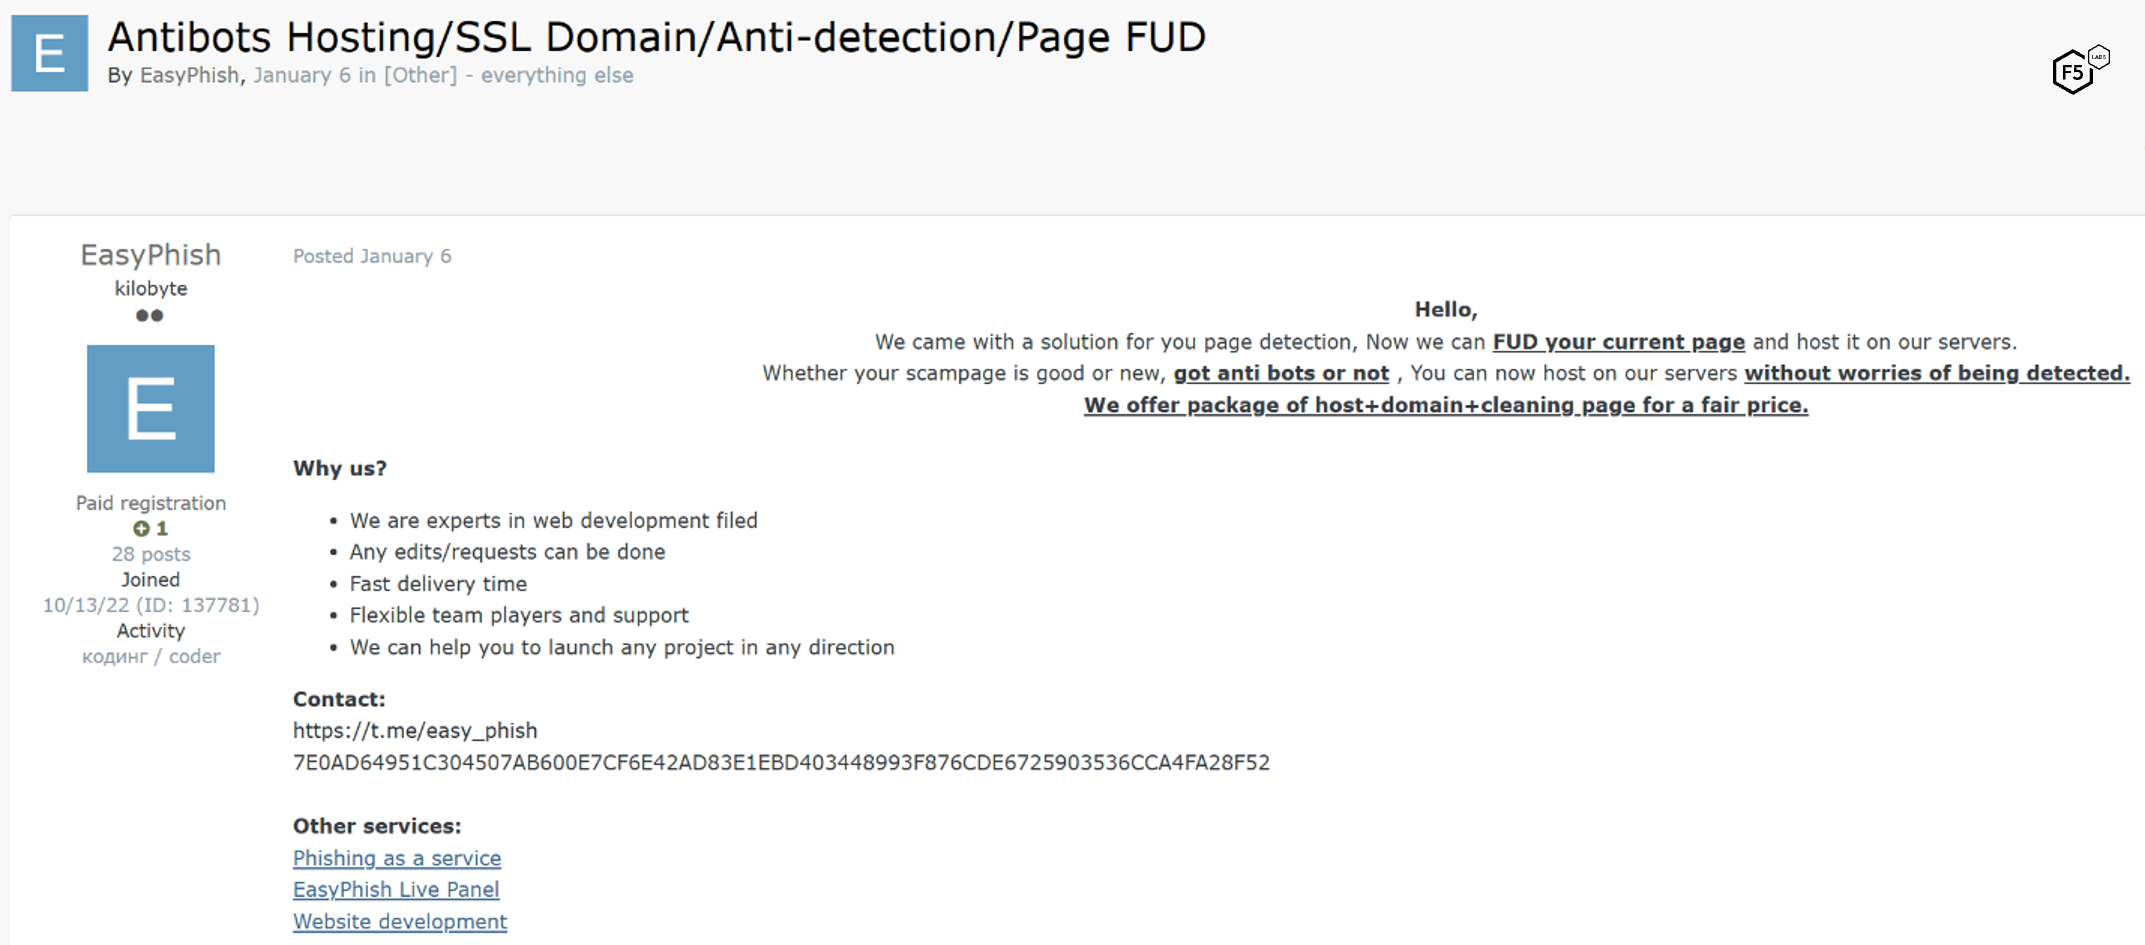Click the EasyPhish username above the avatar

[x=150, y=255]
